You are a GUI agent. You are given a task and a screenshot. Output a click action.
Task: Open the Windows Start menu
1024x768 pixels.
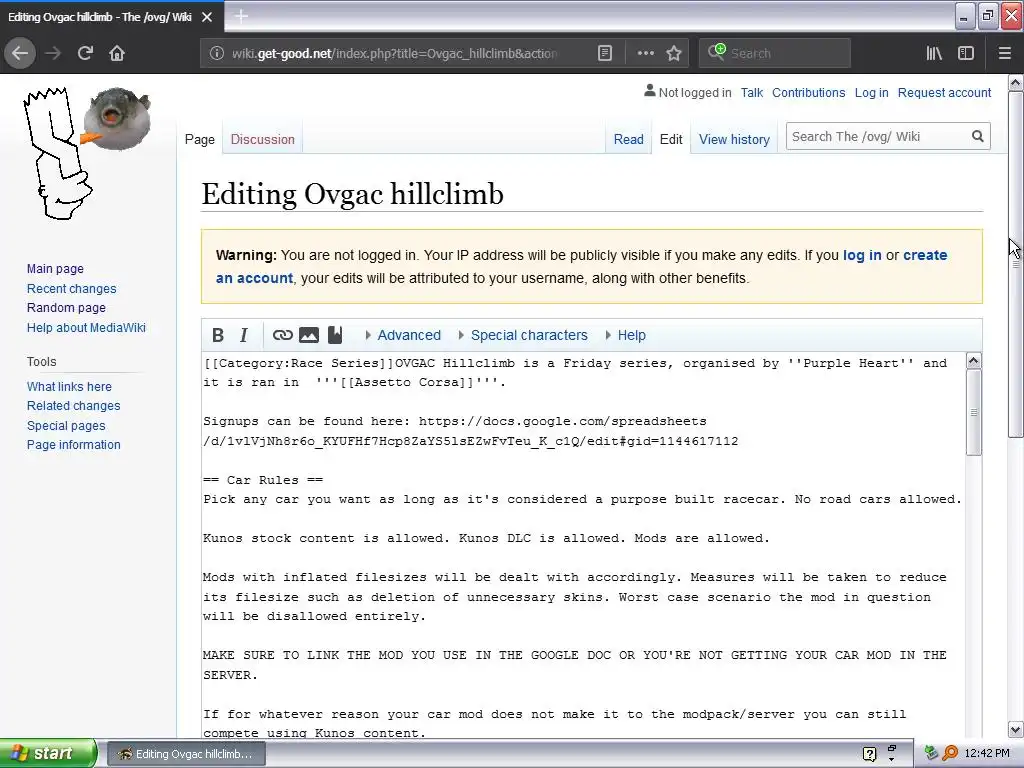click(48, 753)
